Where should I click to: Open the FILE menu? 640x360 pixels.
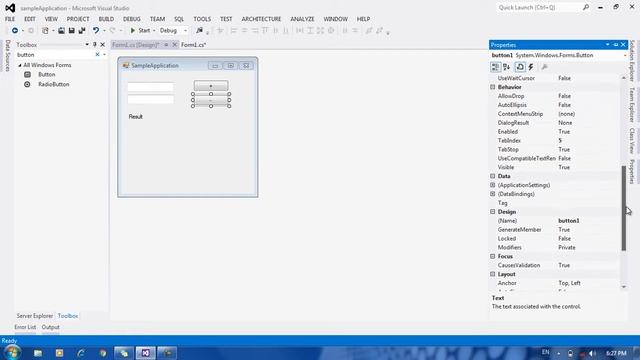(10, 19)
